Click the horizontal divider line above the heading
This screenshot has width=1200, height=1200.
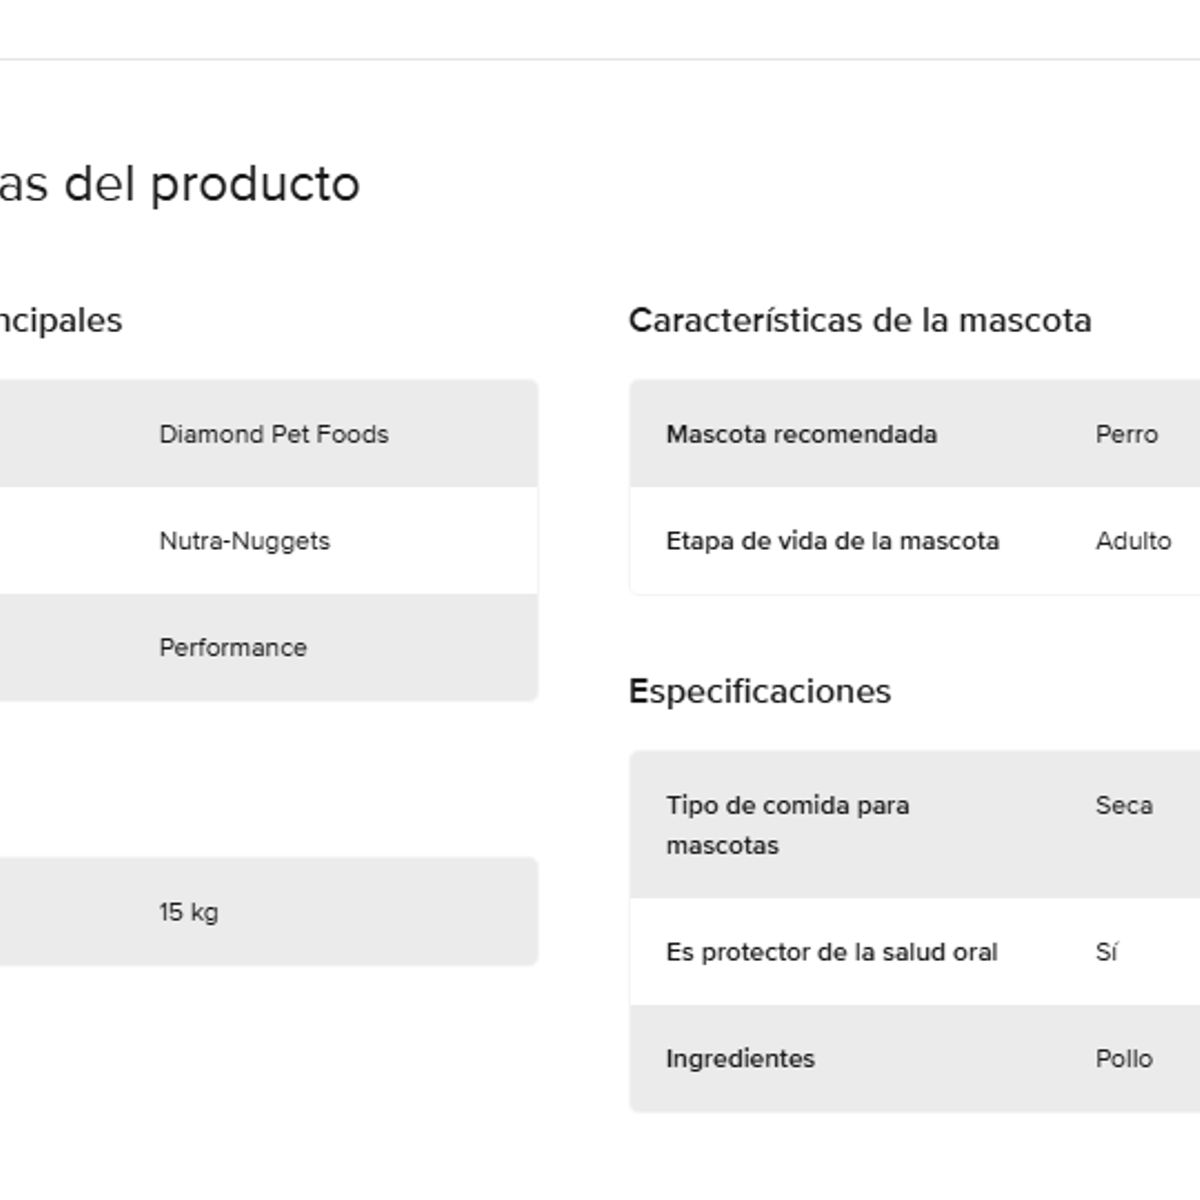600,59
